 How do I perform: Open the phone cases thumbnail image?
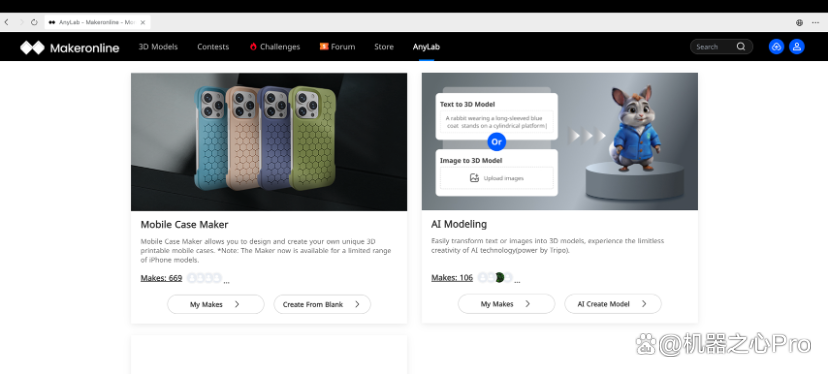point(269,142)
